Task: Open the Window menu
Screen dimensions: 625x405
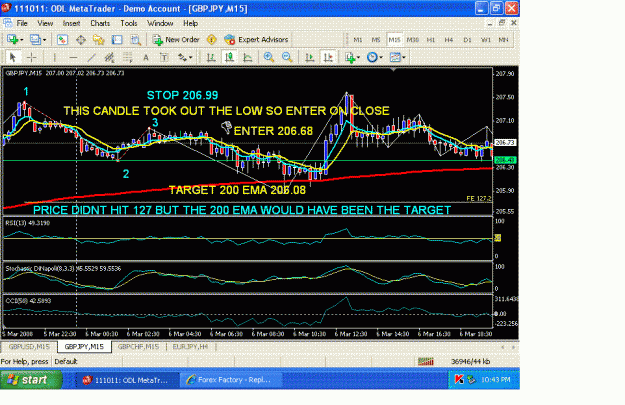Action: pyautogui.click(x=160, y=23)
